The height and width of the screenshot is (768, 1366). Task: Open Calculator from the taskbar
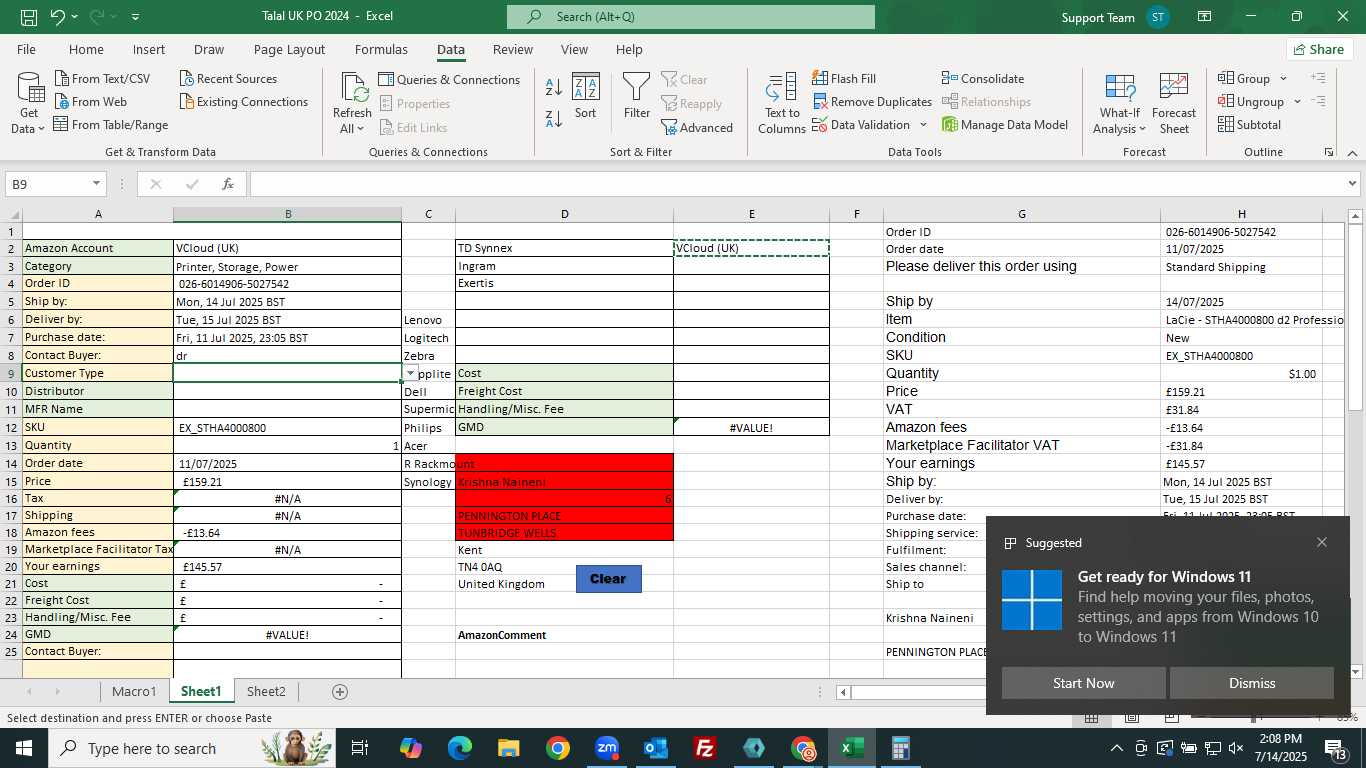(901, 748)
